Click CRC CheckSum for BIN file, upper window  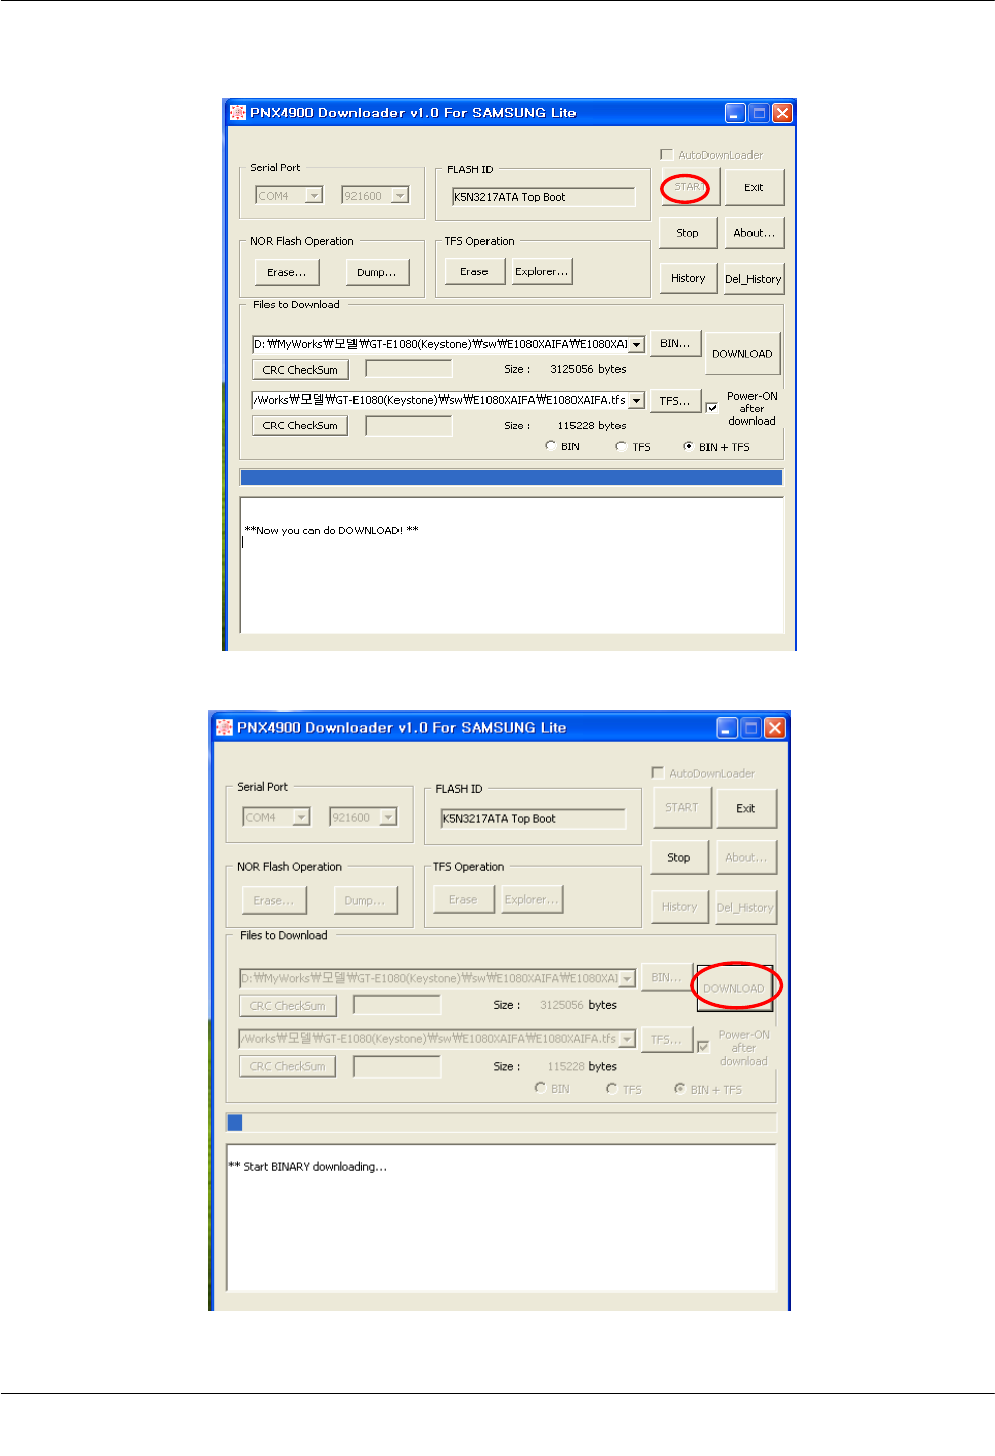(x=300, y=370)
